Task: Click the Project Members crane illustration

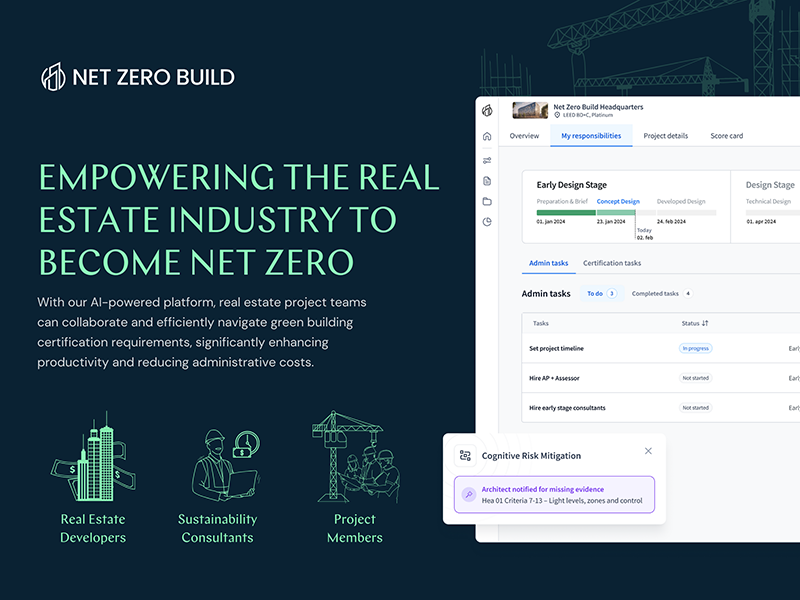Action: pyautogui.click(x=356, y=457)
